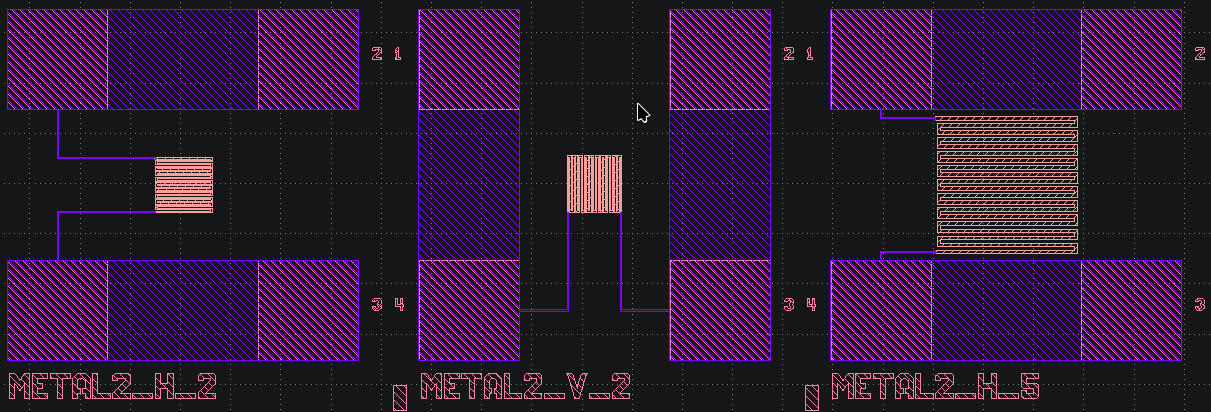Select small hatched marker left of METAL2_V_2 label
The height and width of the screenshot is (412, 1211).
pyautogui.click(x=400, y=397)
